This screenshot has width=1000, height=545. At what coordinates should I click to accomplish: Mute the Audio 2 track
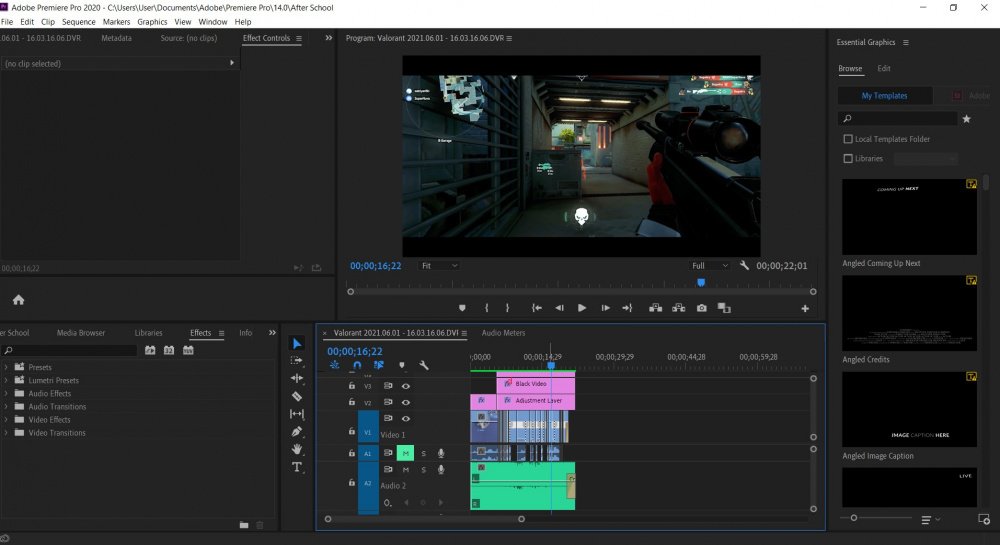pyautogui.click(x=406, y=470)
